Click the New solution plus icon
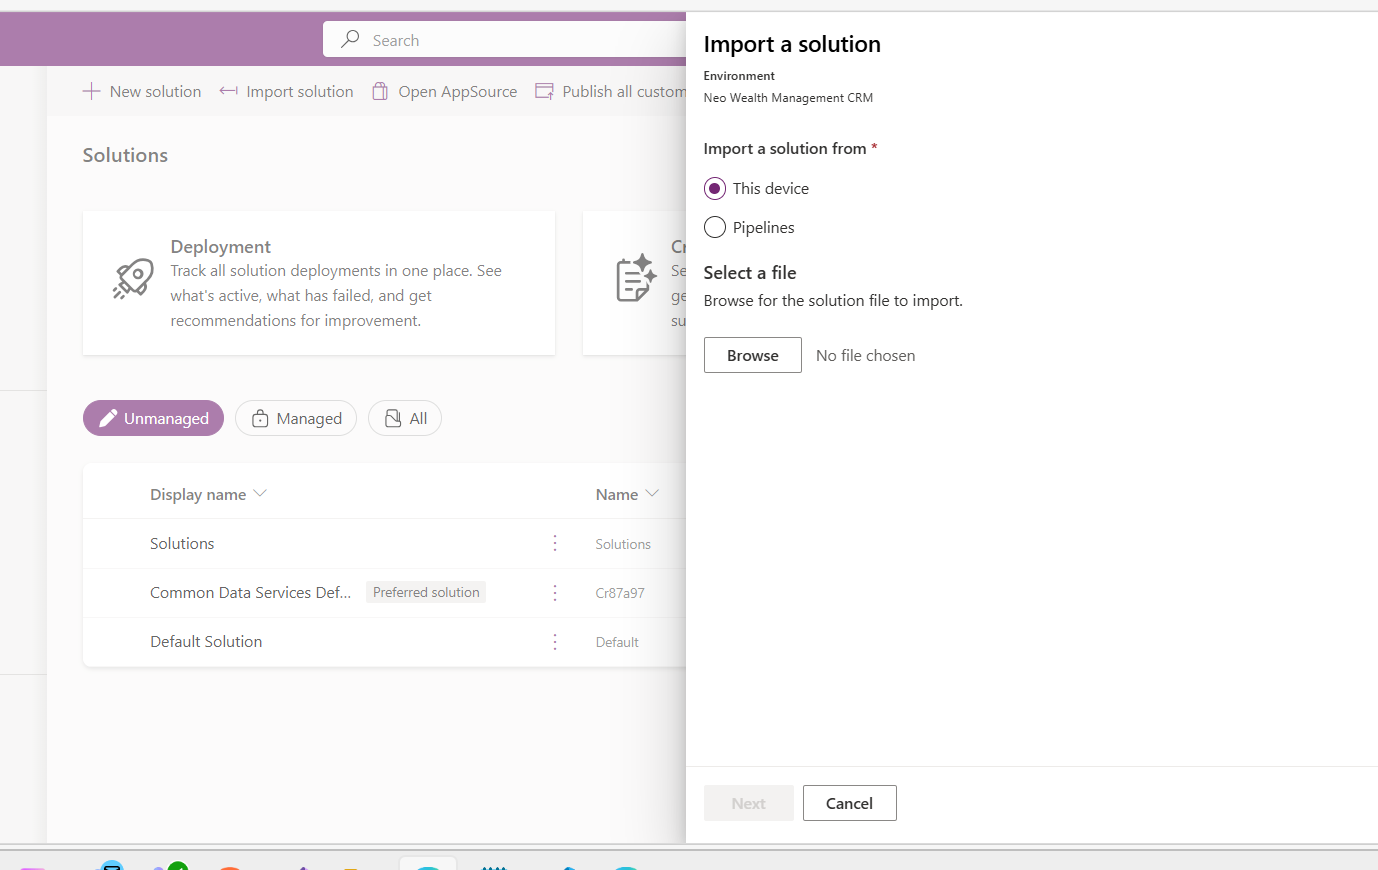The width and height of the screenshot is (1378, 870). [91, 91]
